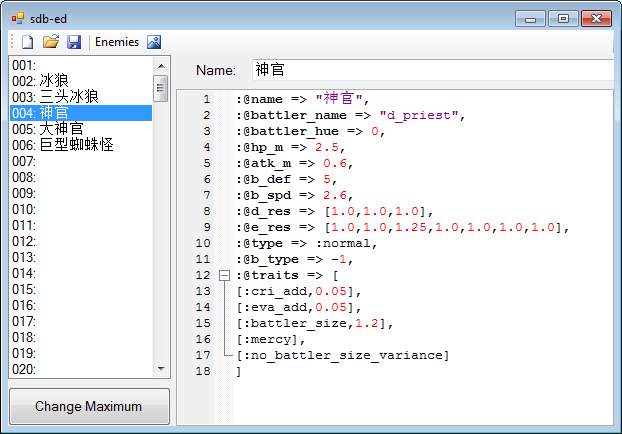Click line number 18 in the gutter
Viewport: 622px width, 434px height.
203,371
